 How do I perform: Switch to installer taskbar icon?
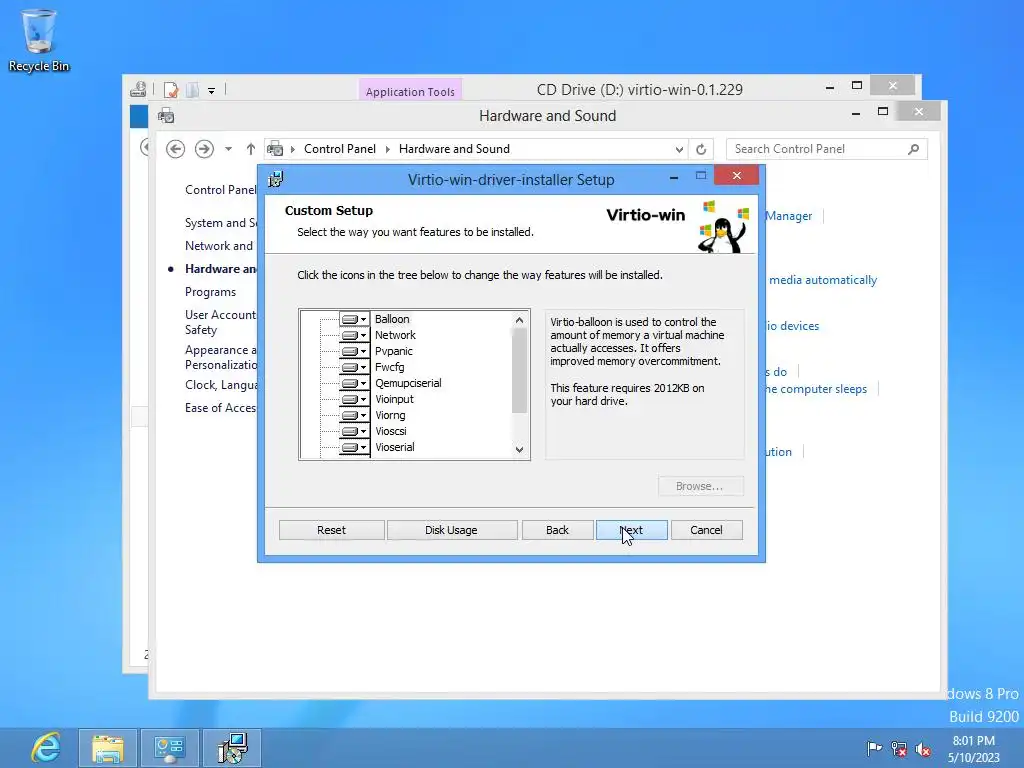[x=232, y=748]
